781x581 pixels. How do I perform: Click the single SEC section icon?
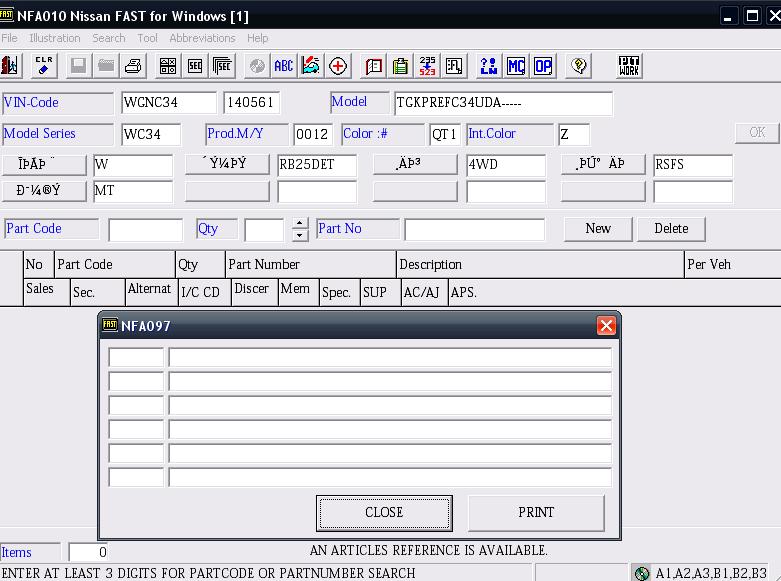[x=195, y=66]
